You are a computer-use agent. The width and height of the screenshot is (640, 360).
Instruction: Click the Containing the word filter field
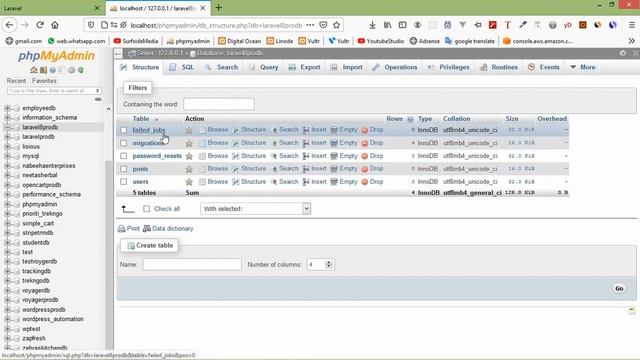click(x=219, y=104)
